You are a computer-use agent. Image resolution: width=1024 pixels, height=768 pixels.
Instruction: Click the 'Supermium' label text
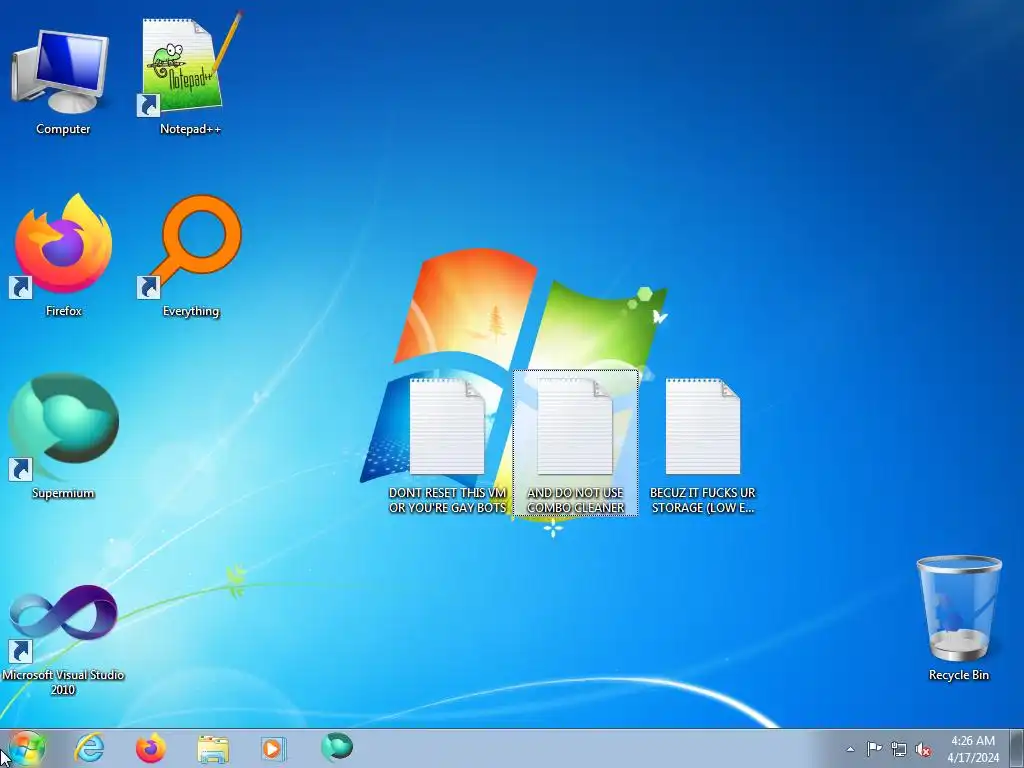tap(63, 493)
